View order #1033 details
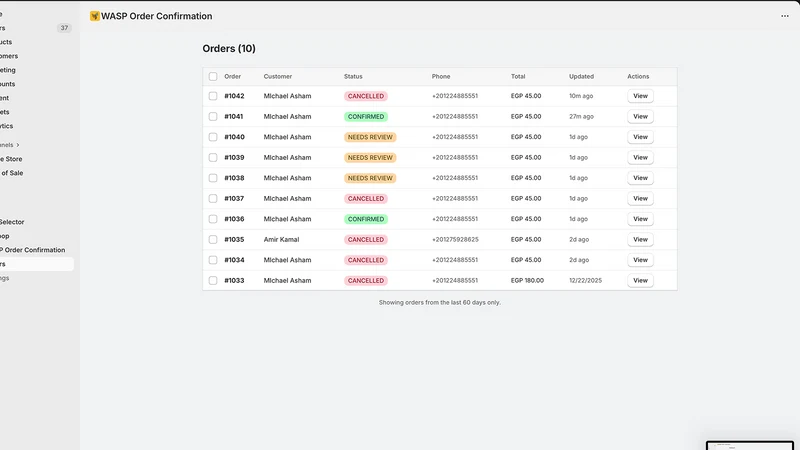The height and width of the screenshot is (450, 800). (x=640, y=280)
